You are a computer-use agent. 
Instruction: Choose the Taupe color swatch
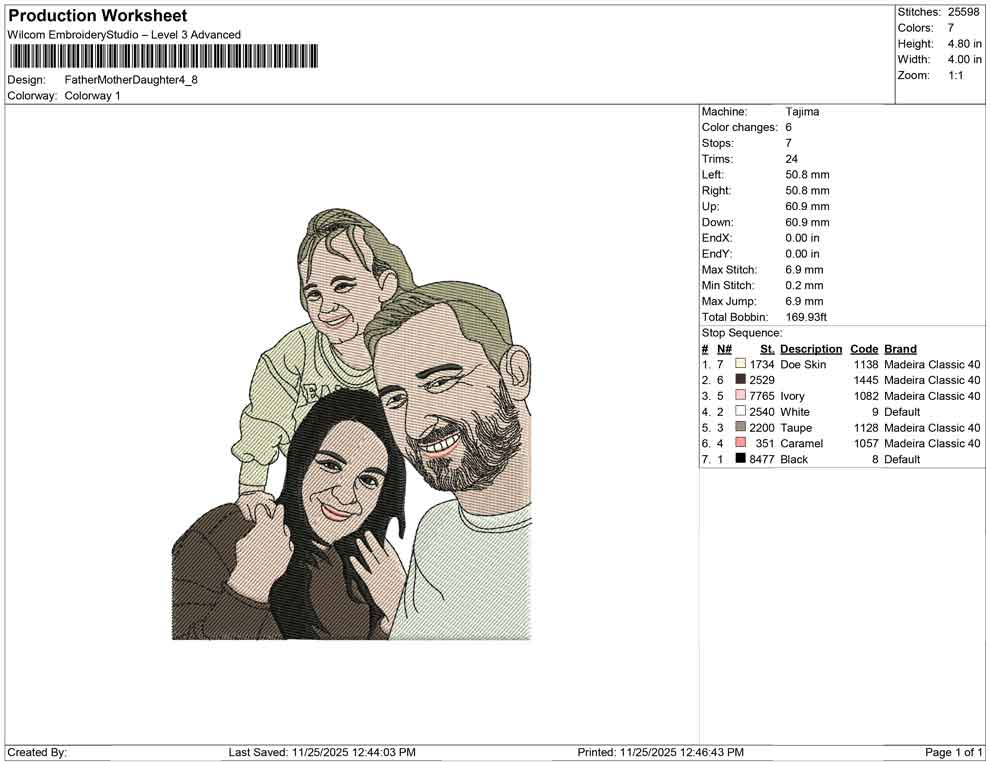click(x=740, y=427)
